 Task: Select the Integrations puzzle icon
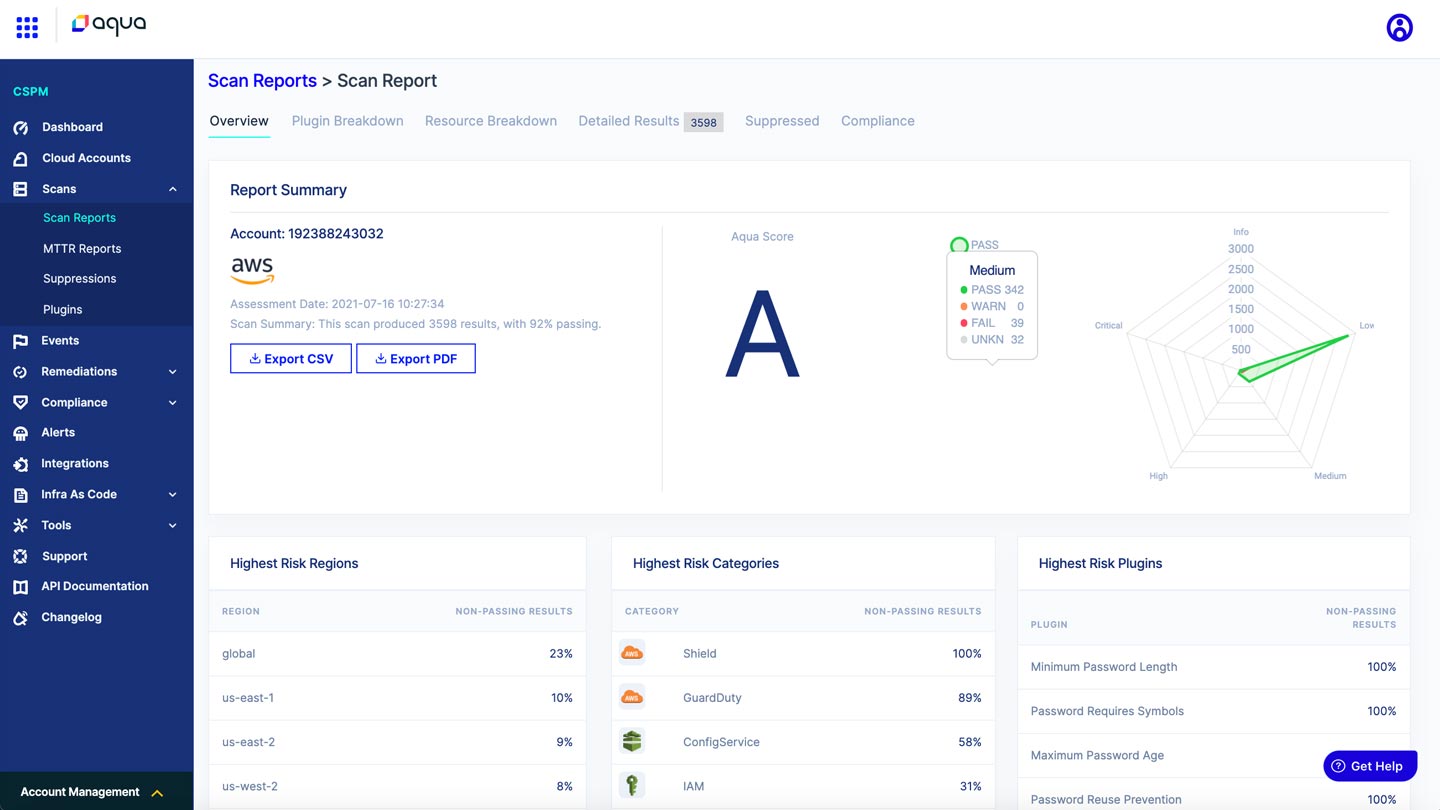pos(21,463)
